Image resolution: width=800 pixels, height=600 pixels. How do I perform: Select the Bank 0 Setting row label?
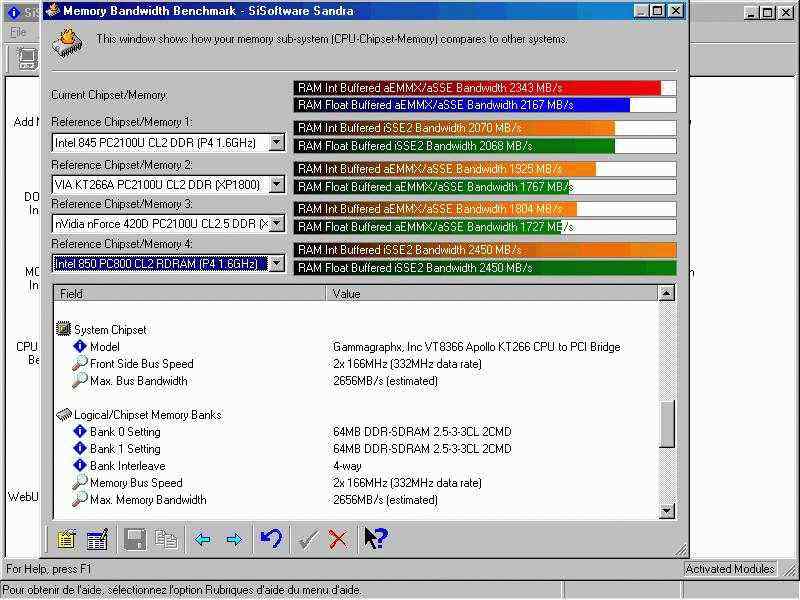click(125, 432)
